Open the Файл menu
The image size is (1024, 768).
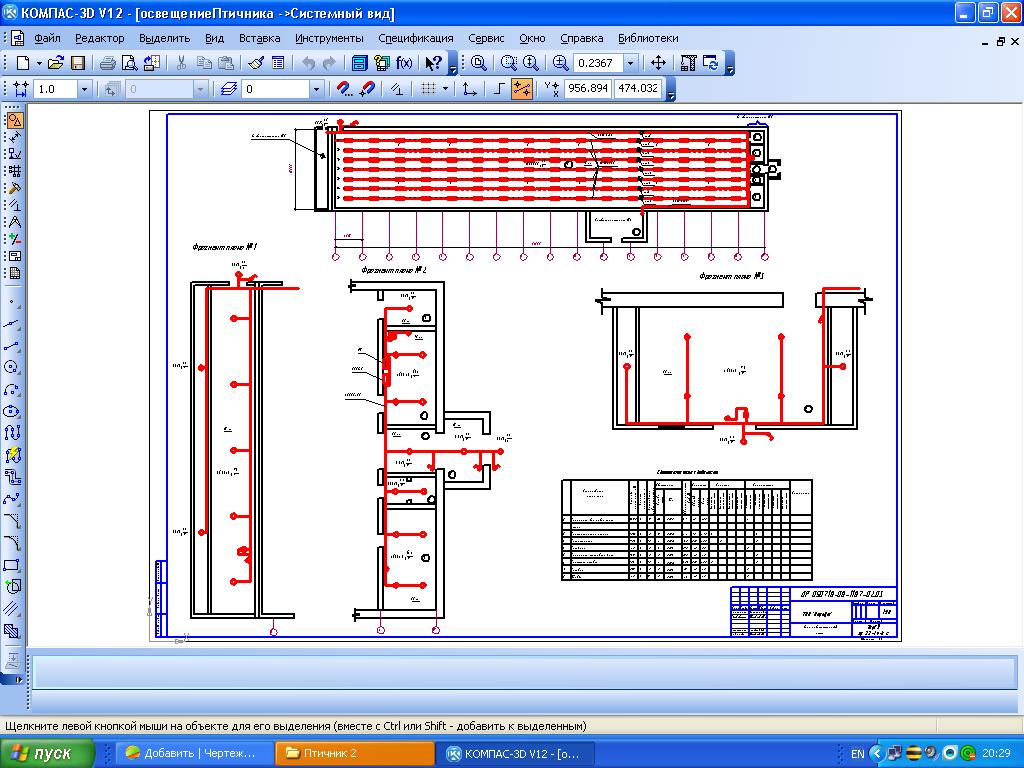48,38
